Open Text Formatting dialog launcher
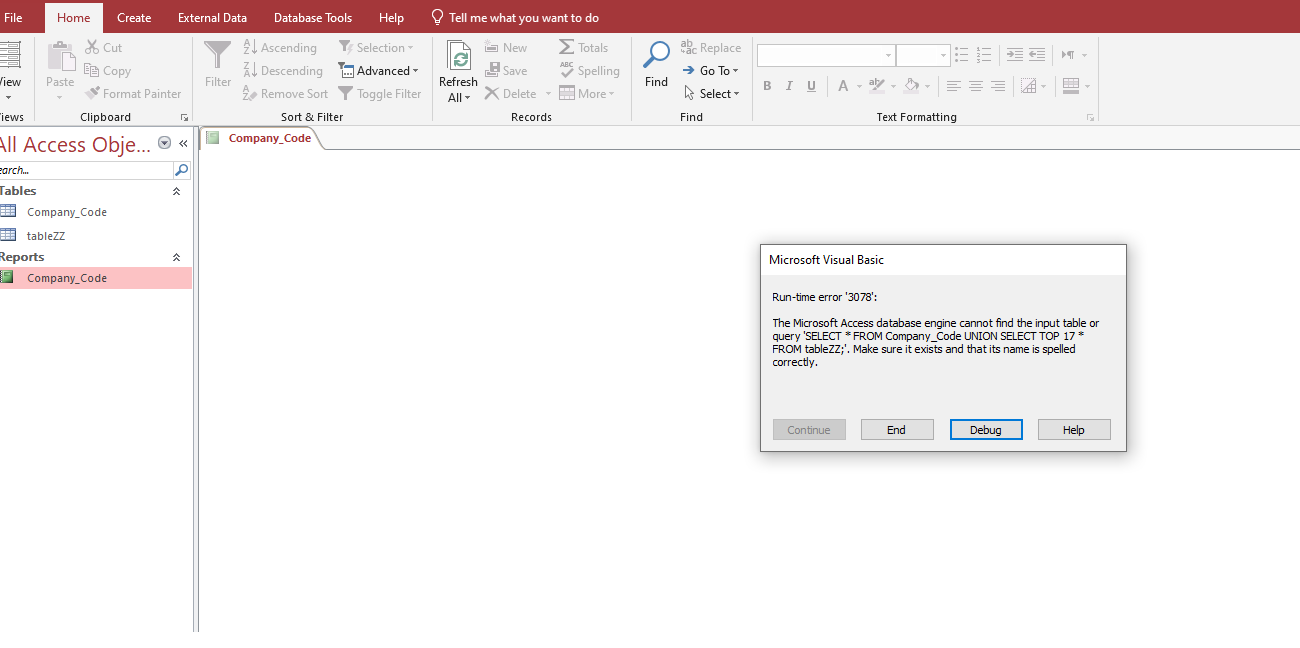This screenshot has width=1300, height=648. [x=1090, y=118]
